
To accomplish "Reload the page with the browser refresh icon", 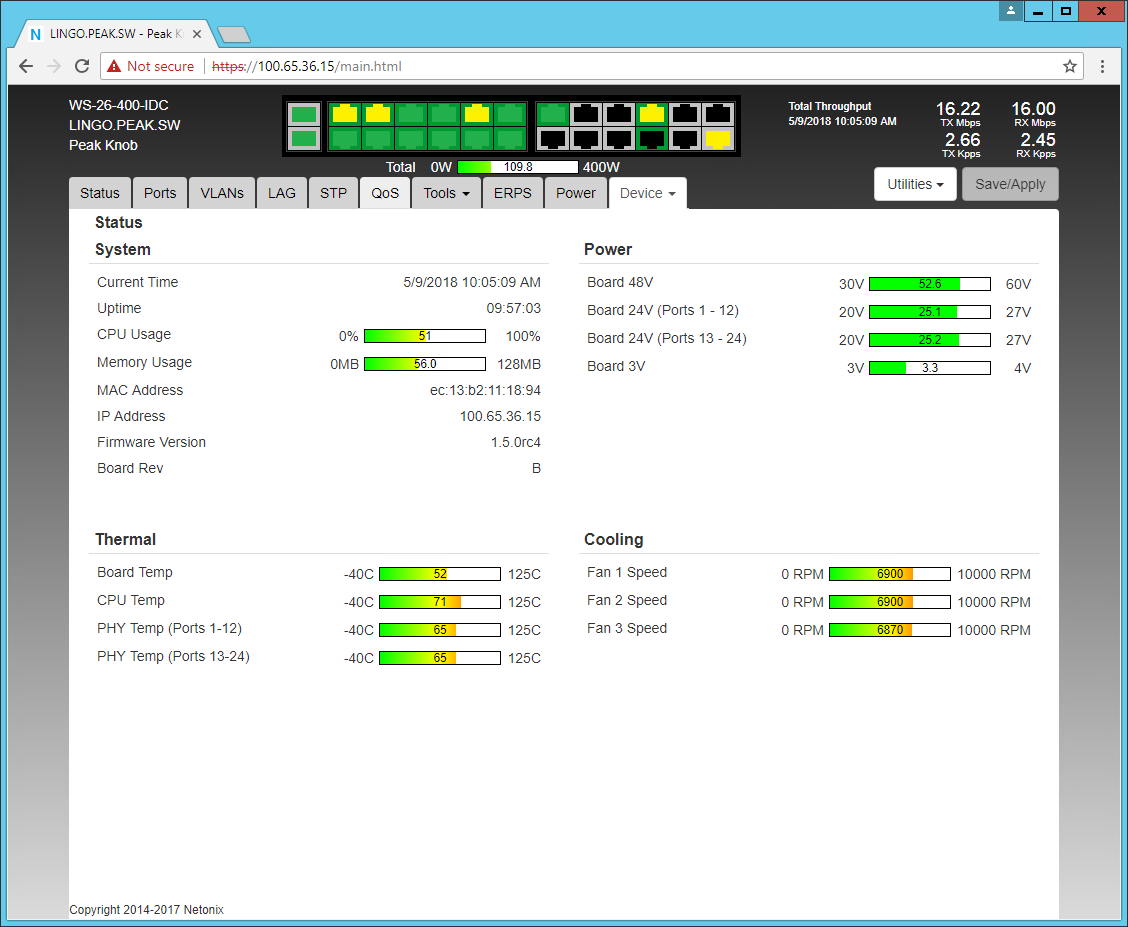I will (82, 66).
